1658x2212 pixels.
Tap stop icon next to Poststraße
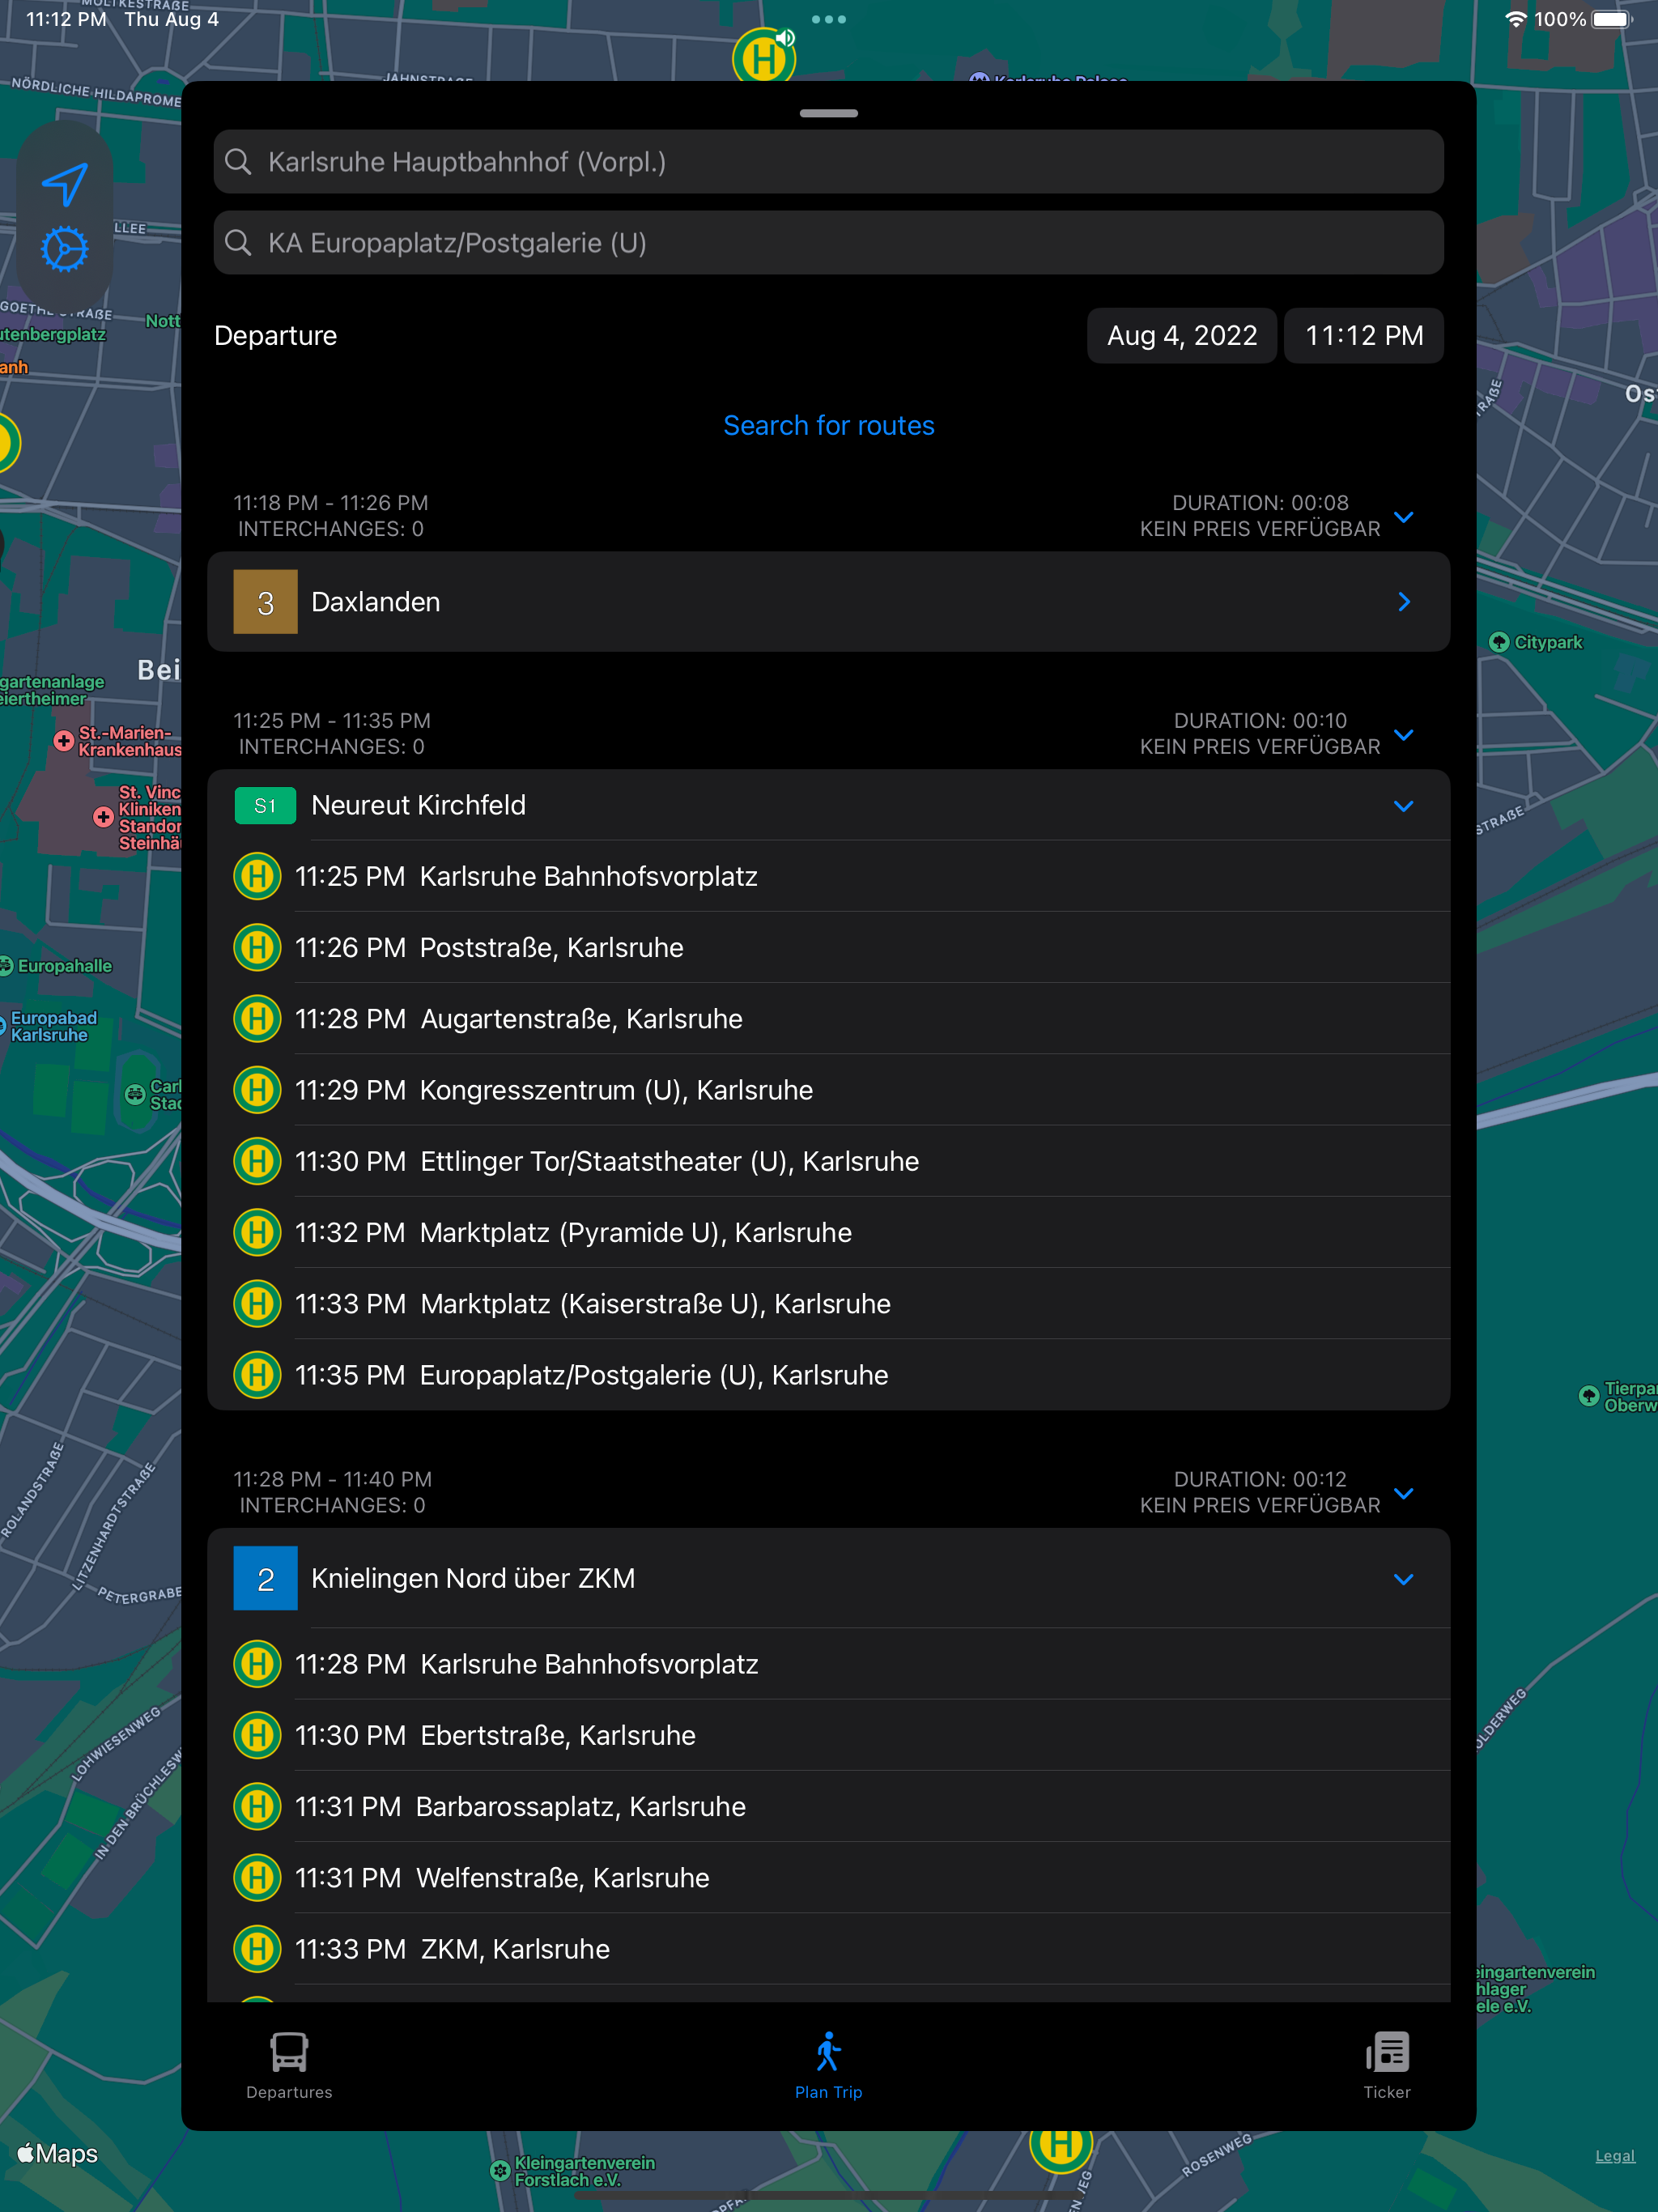(257, 947)
